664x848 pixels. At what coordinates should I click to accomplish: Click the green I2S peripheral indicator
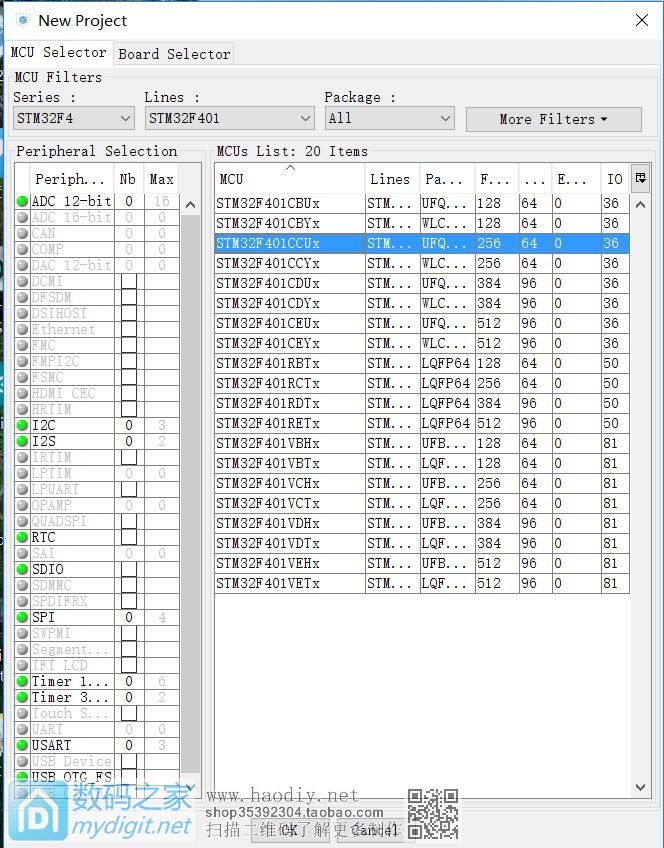coord(22,441)
